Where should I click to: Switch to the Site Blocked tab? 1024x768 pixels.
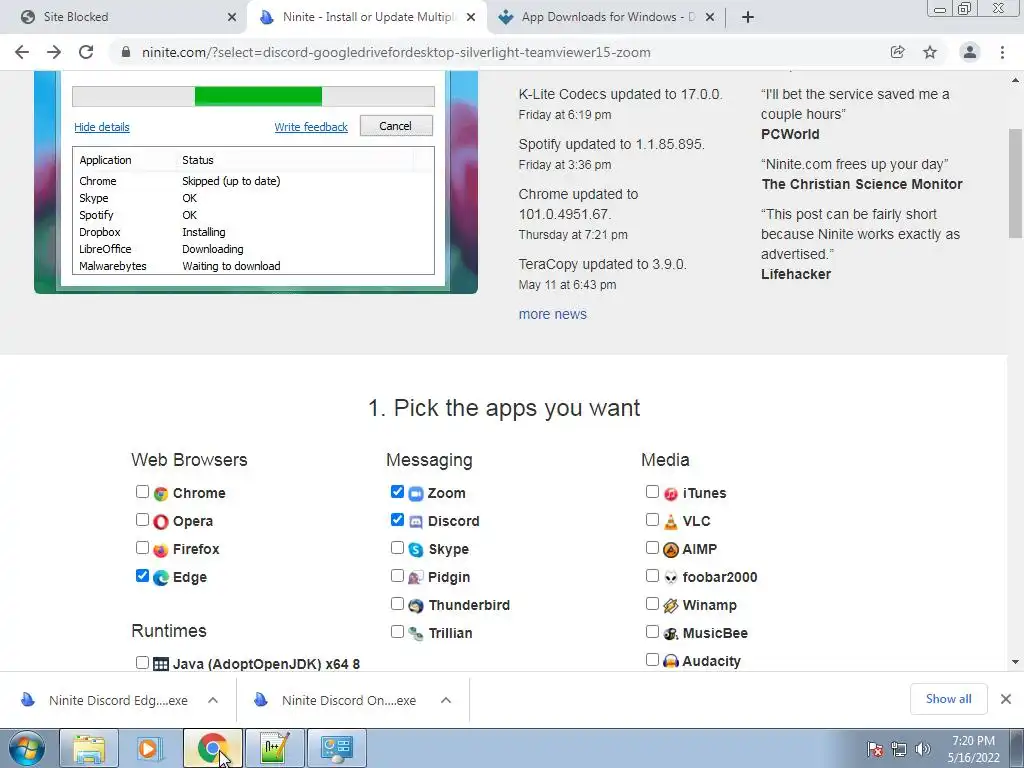(124, 17)
